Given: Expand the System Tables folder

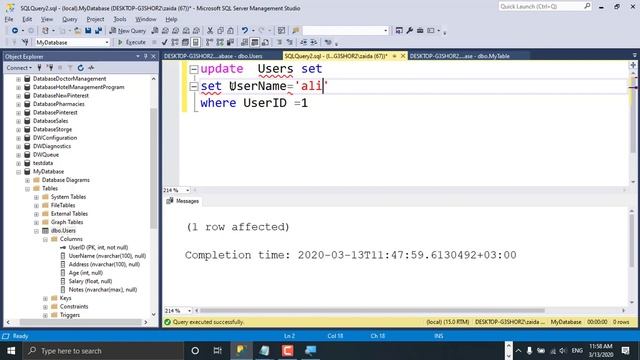Looking at the screenshot, I should coord(36,197).
